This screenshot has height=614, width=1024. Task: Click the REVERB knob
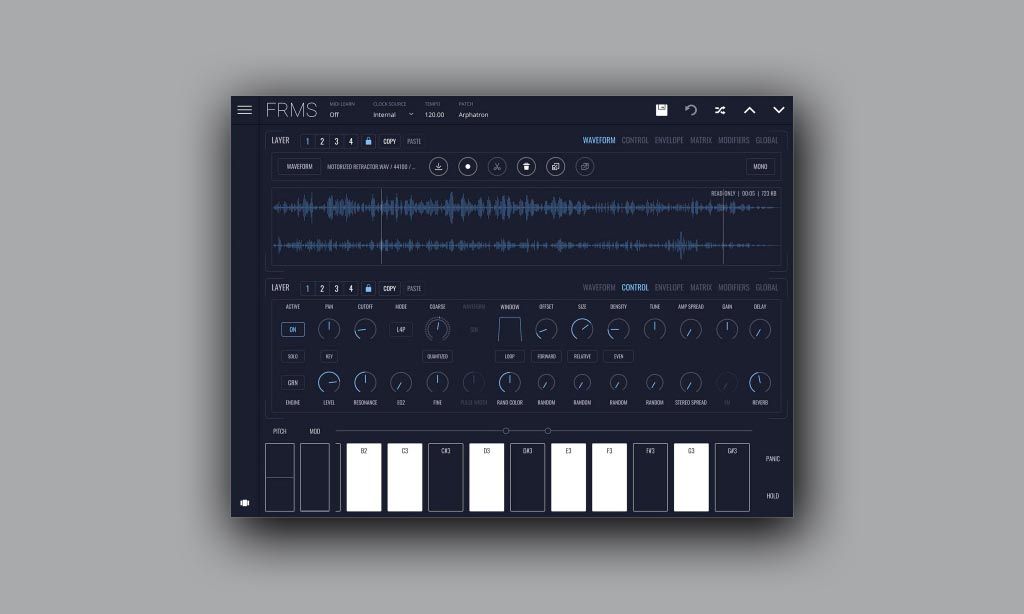point(760,382)
